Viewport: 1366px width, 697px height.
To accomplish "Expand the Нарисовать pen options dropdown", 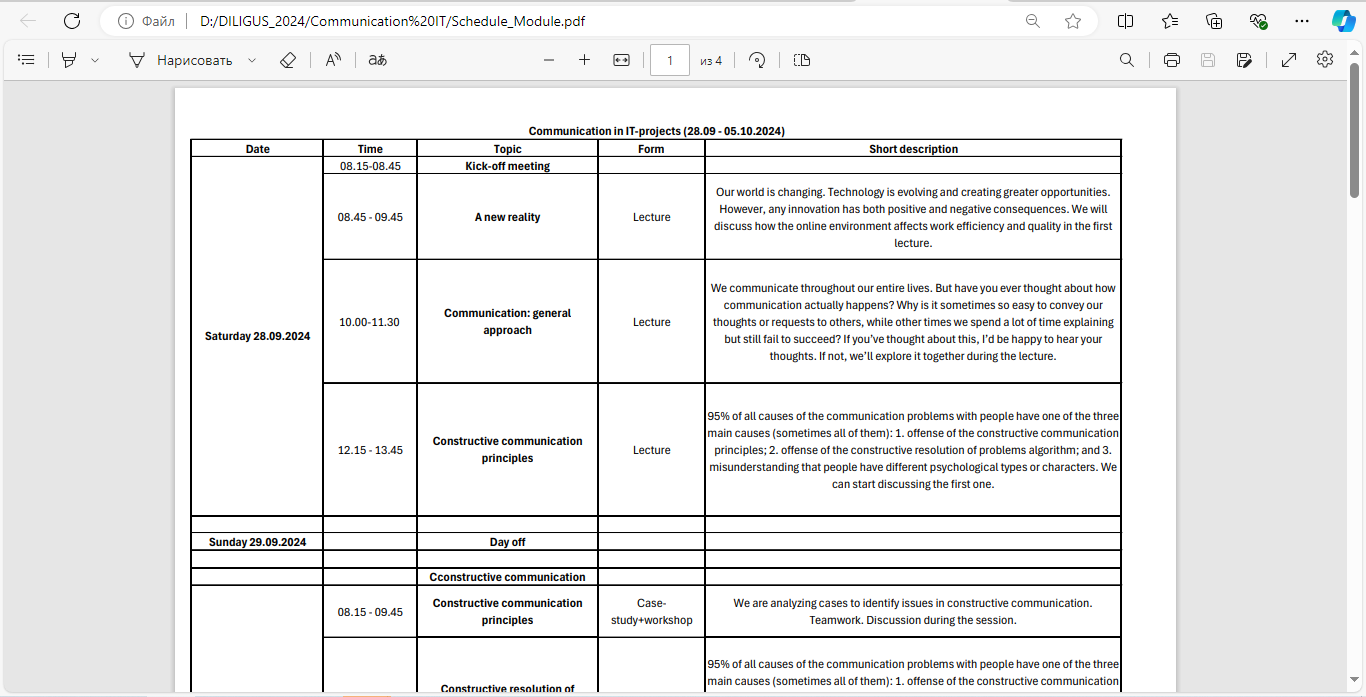I will (x=252, y=60).
